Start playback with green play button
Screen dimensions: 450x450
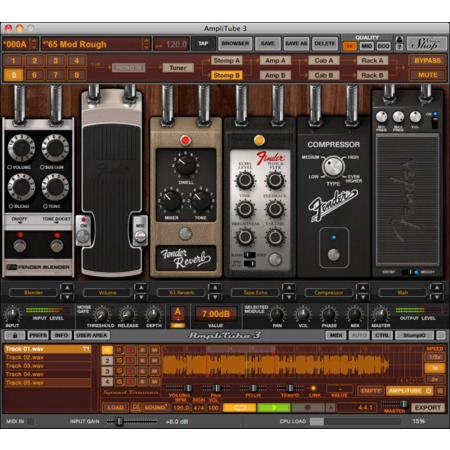pos(273,408)
